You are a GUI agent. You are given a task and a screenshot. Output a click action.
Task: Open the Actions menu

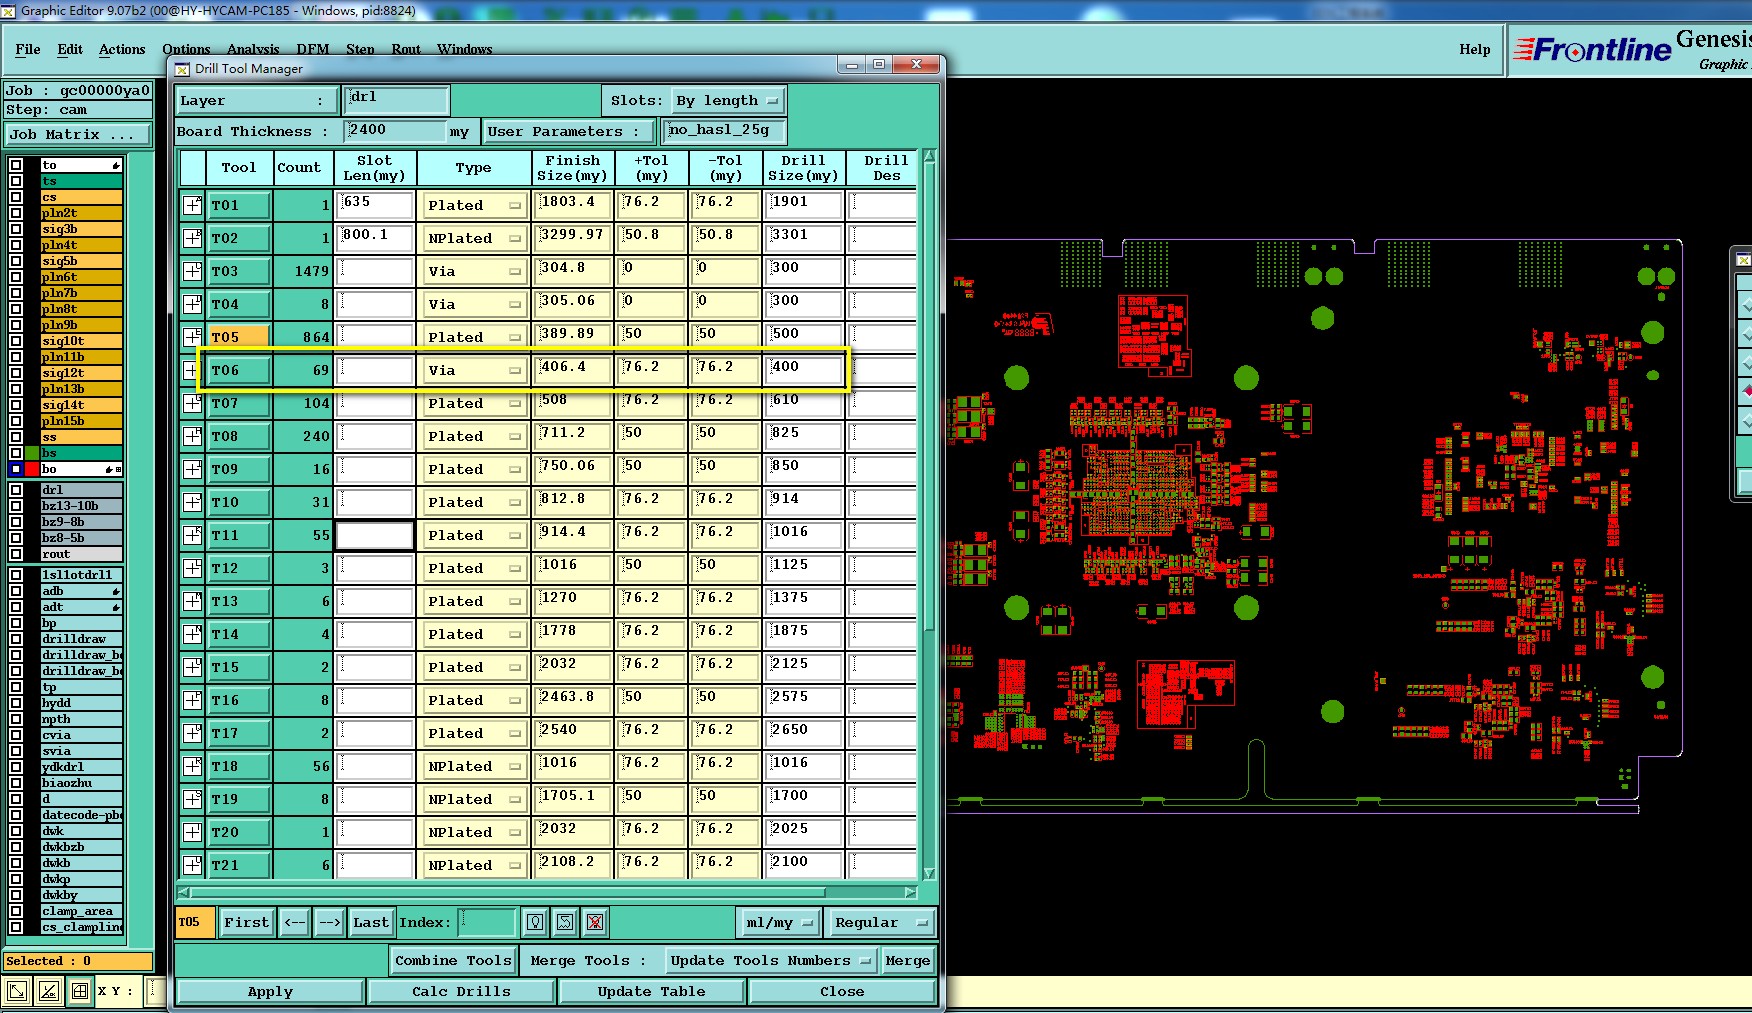122,49
